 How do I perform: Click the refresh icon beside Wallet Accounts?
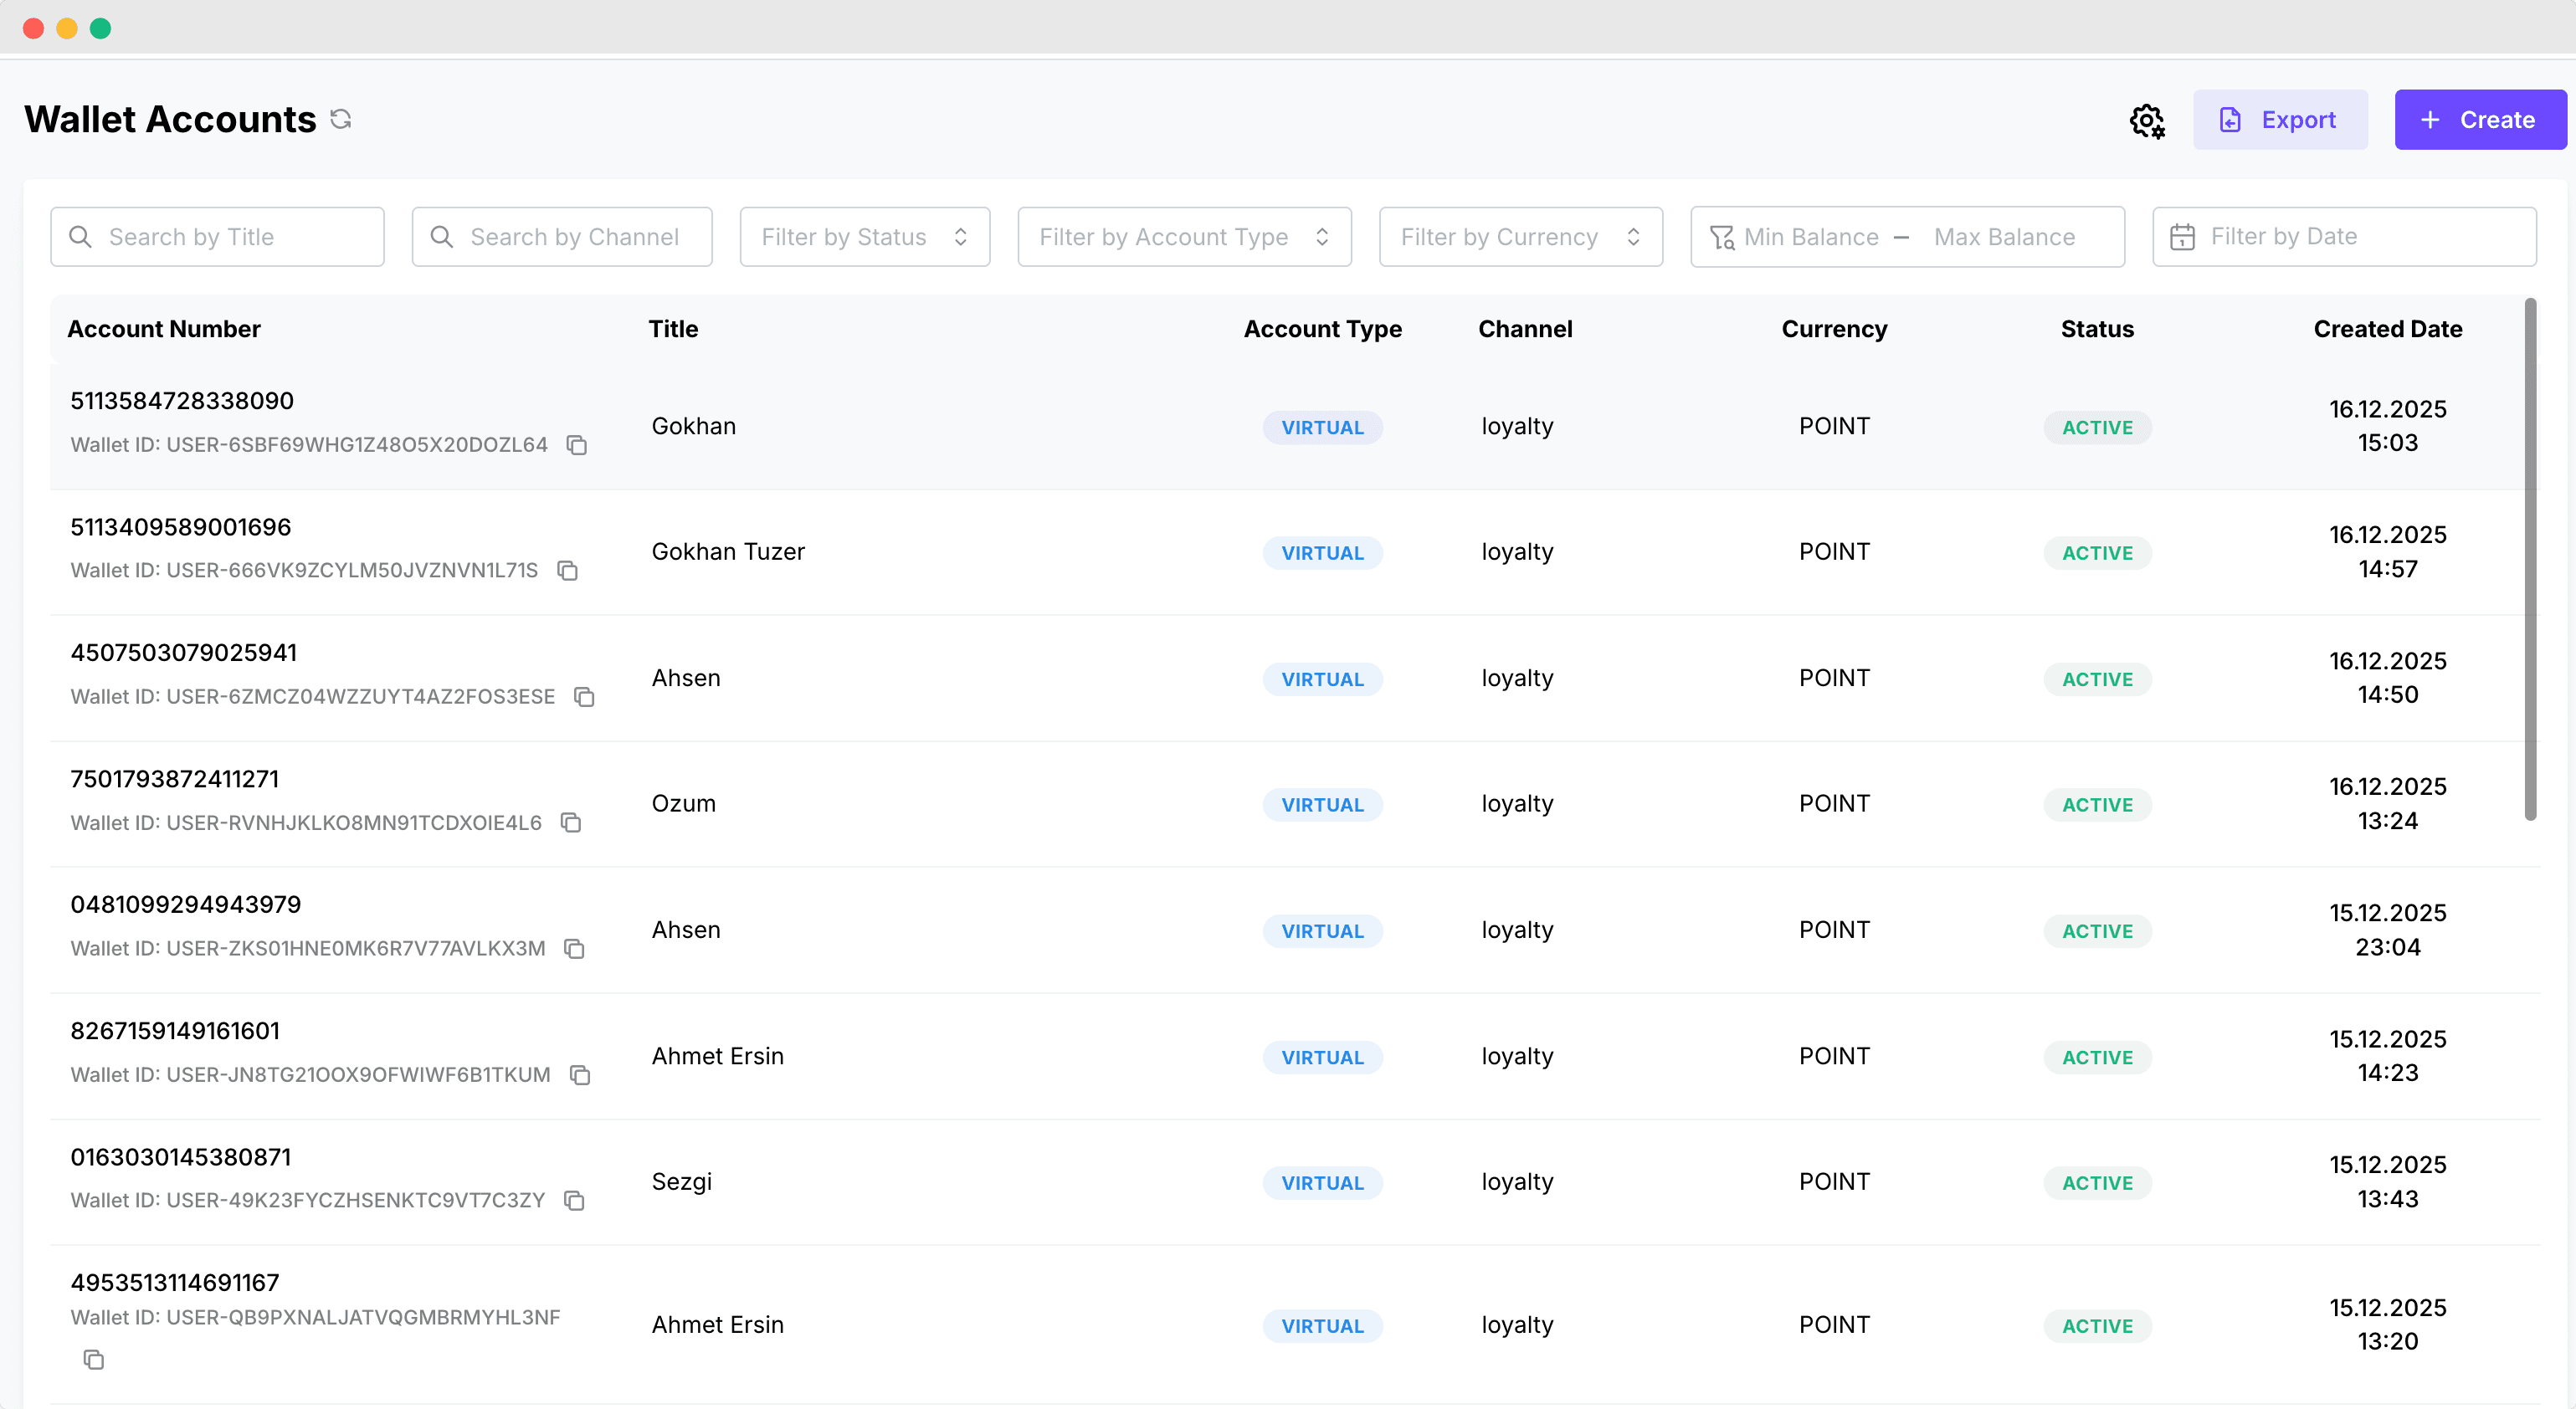tap(341, 119)
